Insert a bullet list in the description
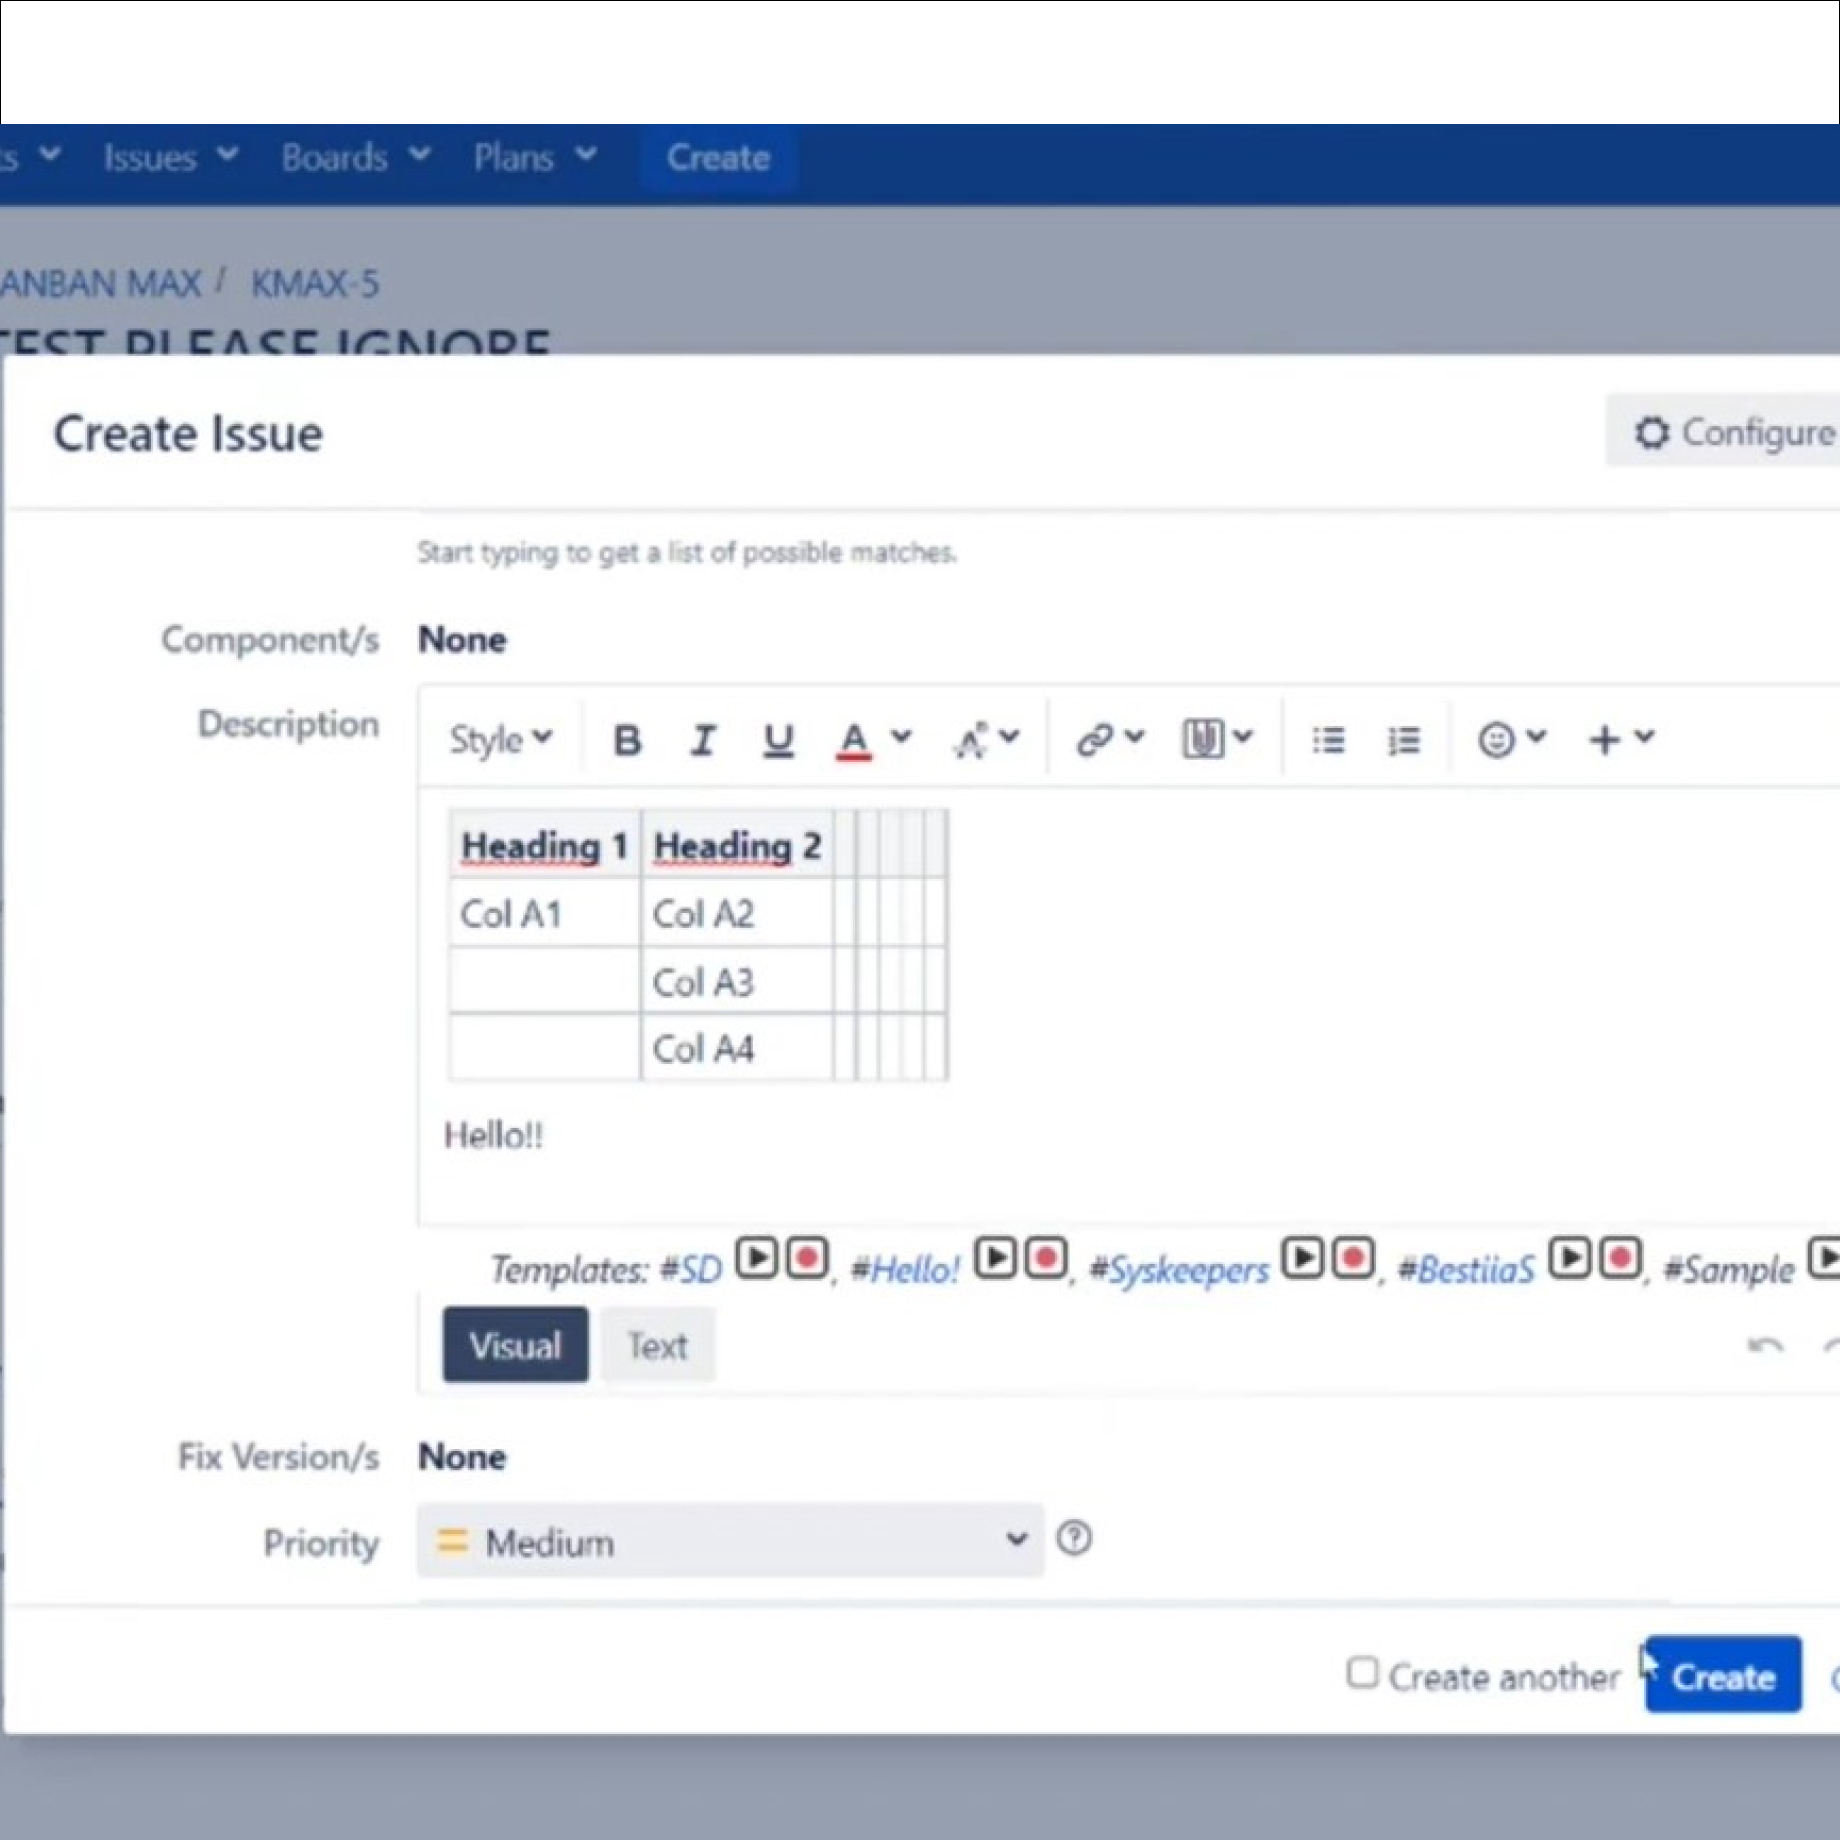Screen dimensions: 1840x1840 tap(1328, 740)
